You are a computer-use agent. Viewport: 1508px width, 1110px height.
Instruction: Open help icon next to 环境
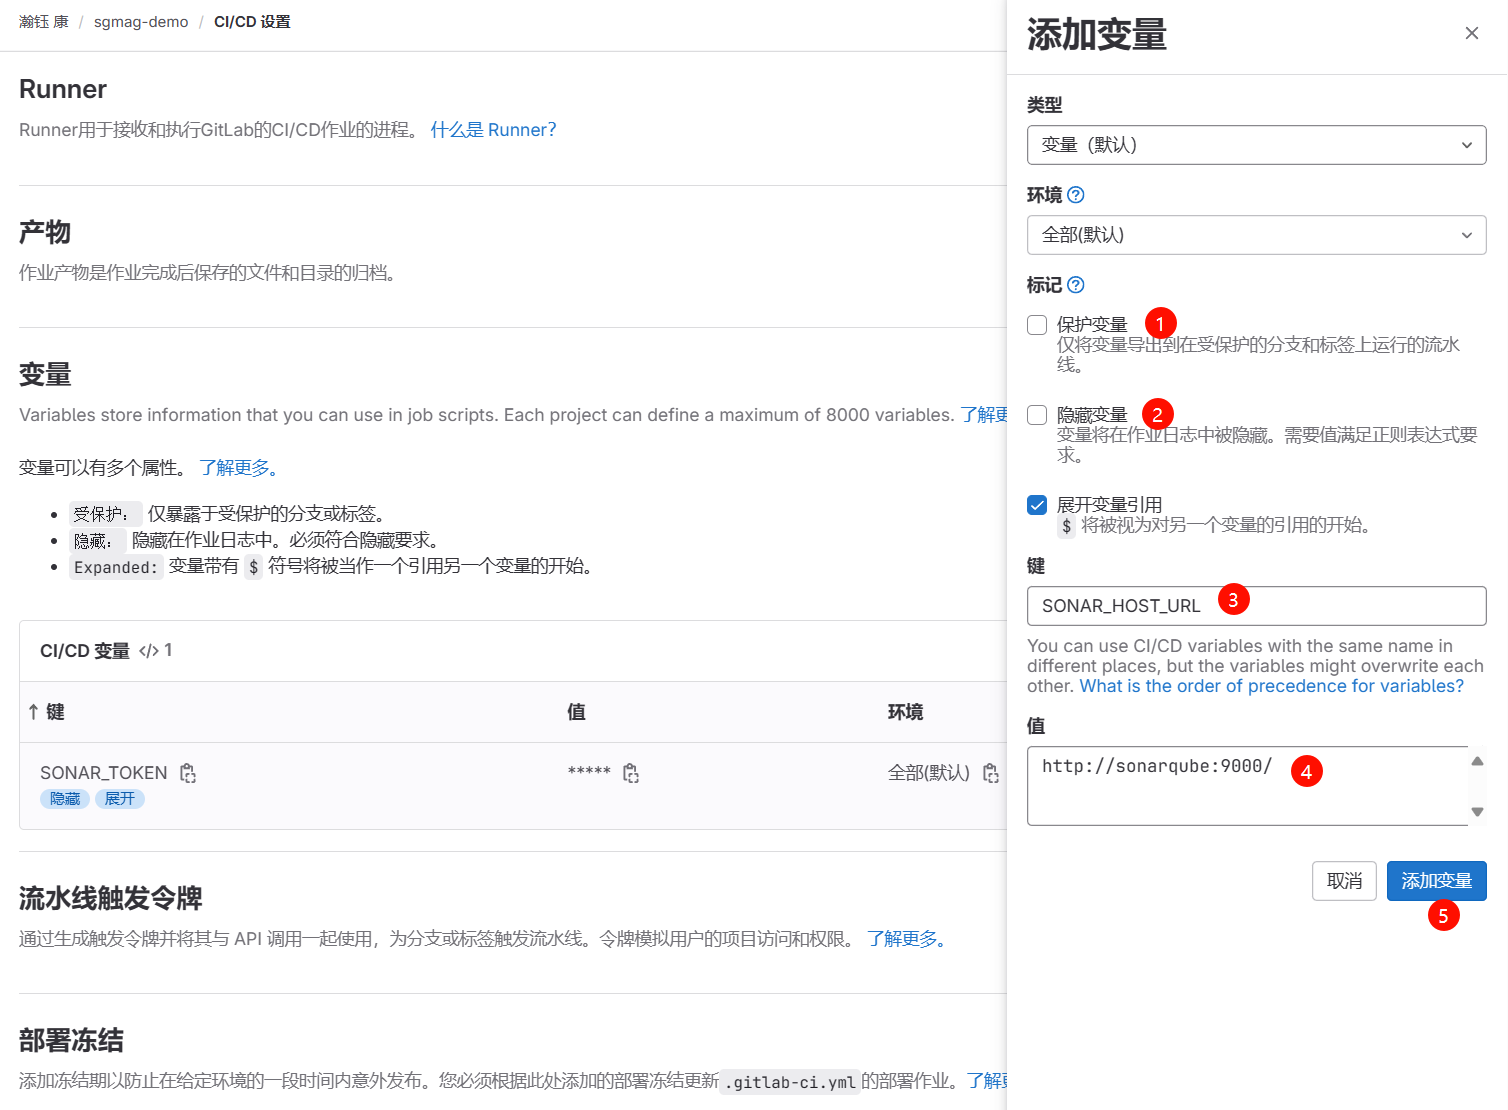coord(1076,195)
